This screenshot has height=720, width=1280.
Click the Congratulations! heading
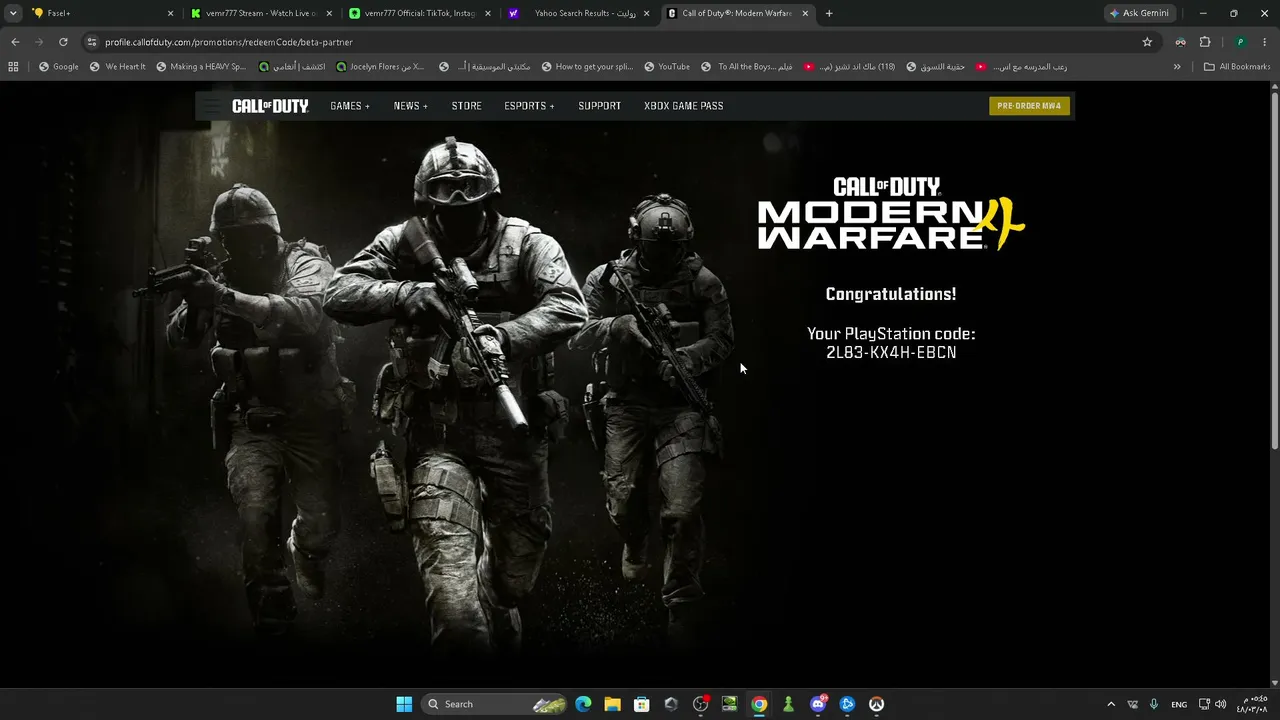click(891, 294)
